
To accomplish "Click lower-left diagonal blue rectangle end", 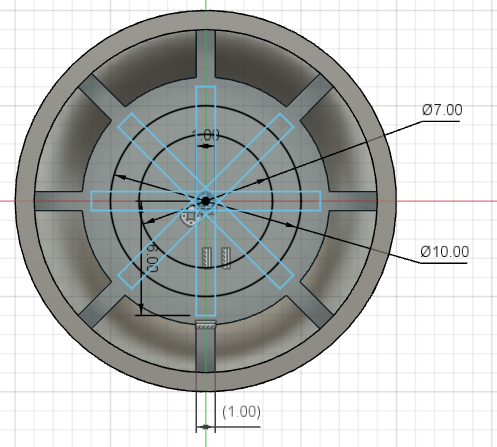I will pos(125,282).
